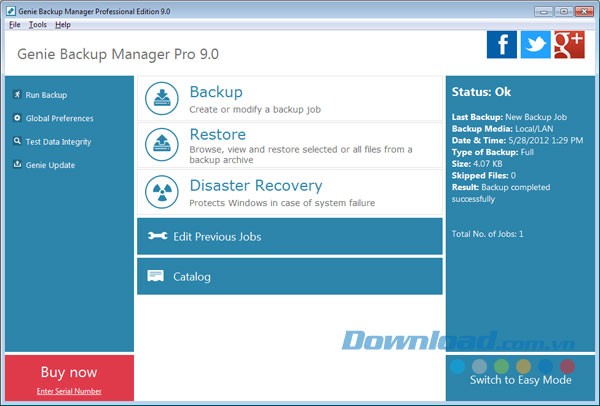This screenshot has width=600, height=406.
Task: Open the Google Plus icon
Action: [x=569, y=45]
